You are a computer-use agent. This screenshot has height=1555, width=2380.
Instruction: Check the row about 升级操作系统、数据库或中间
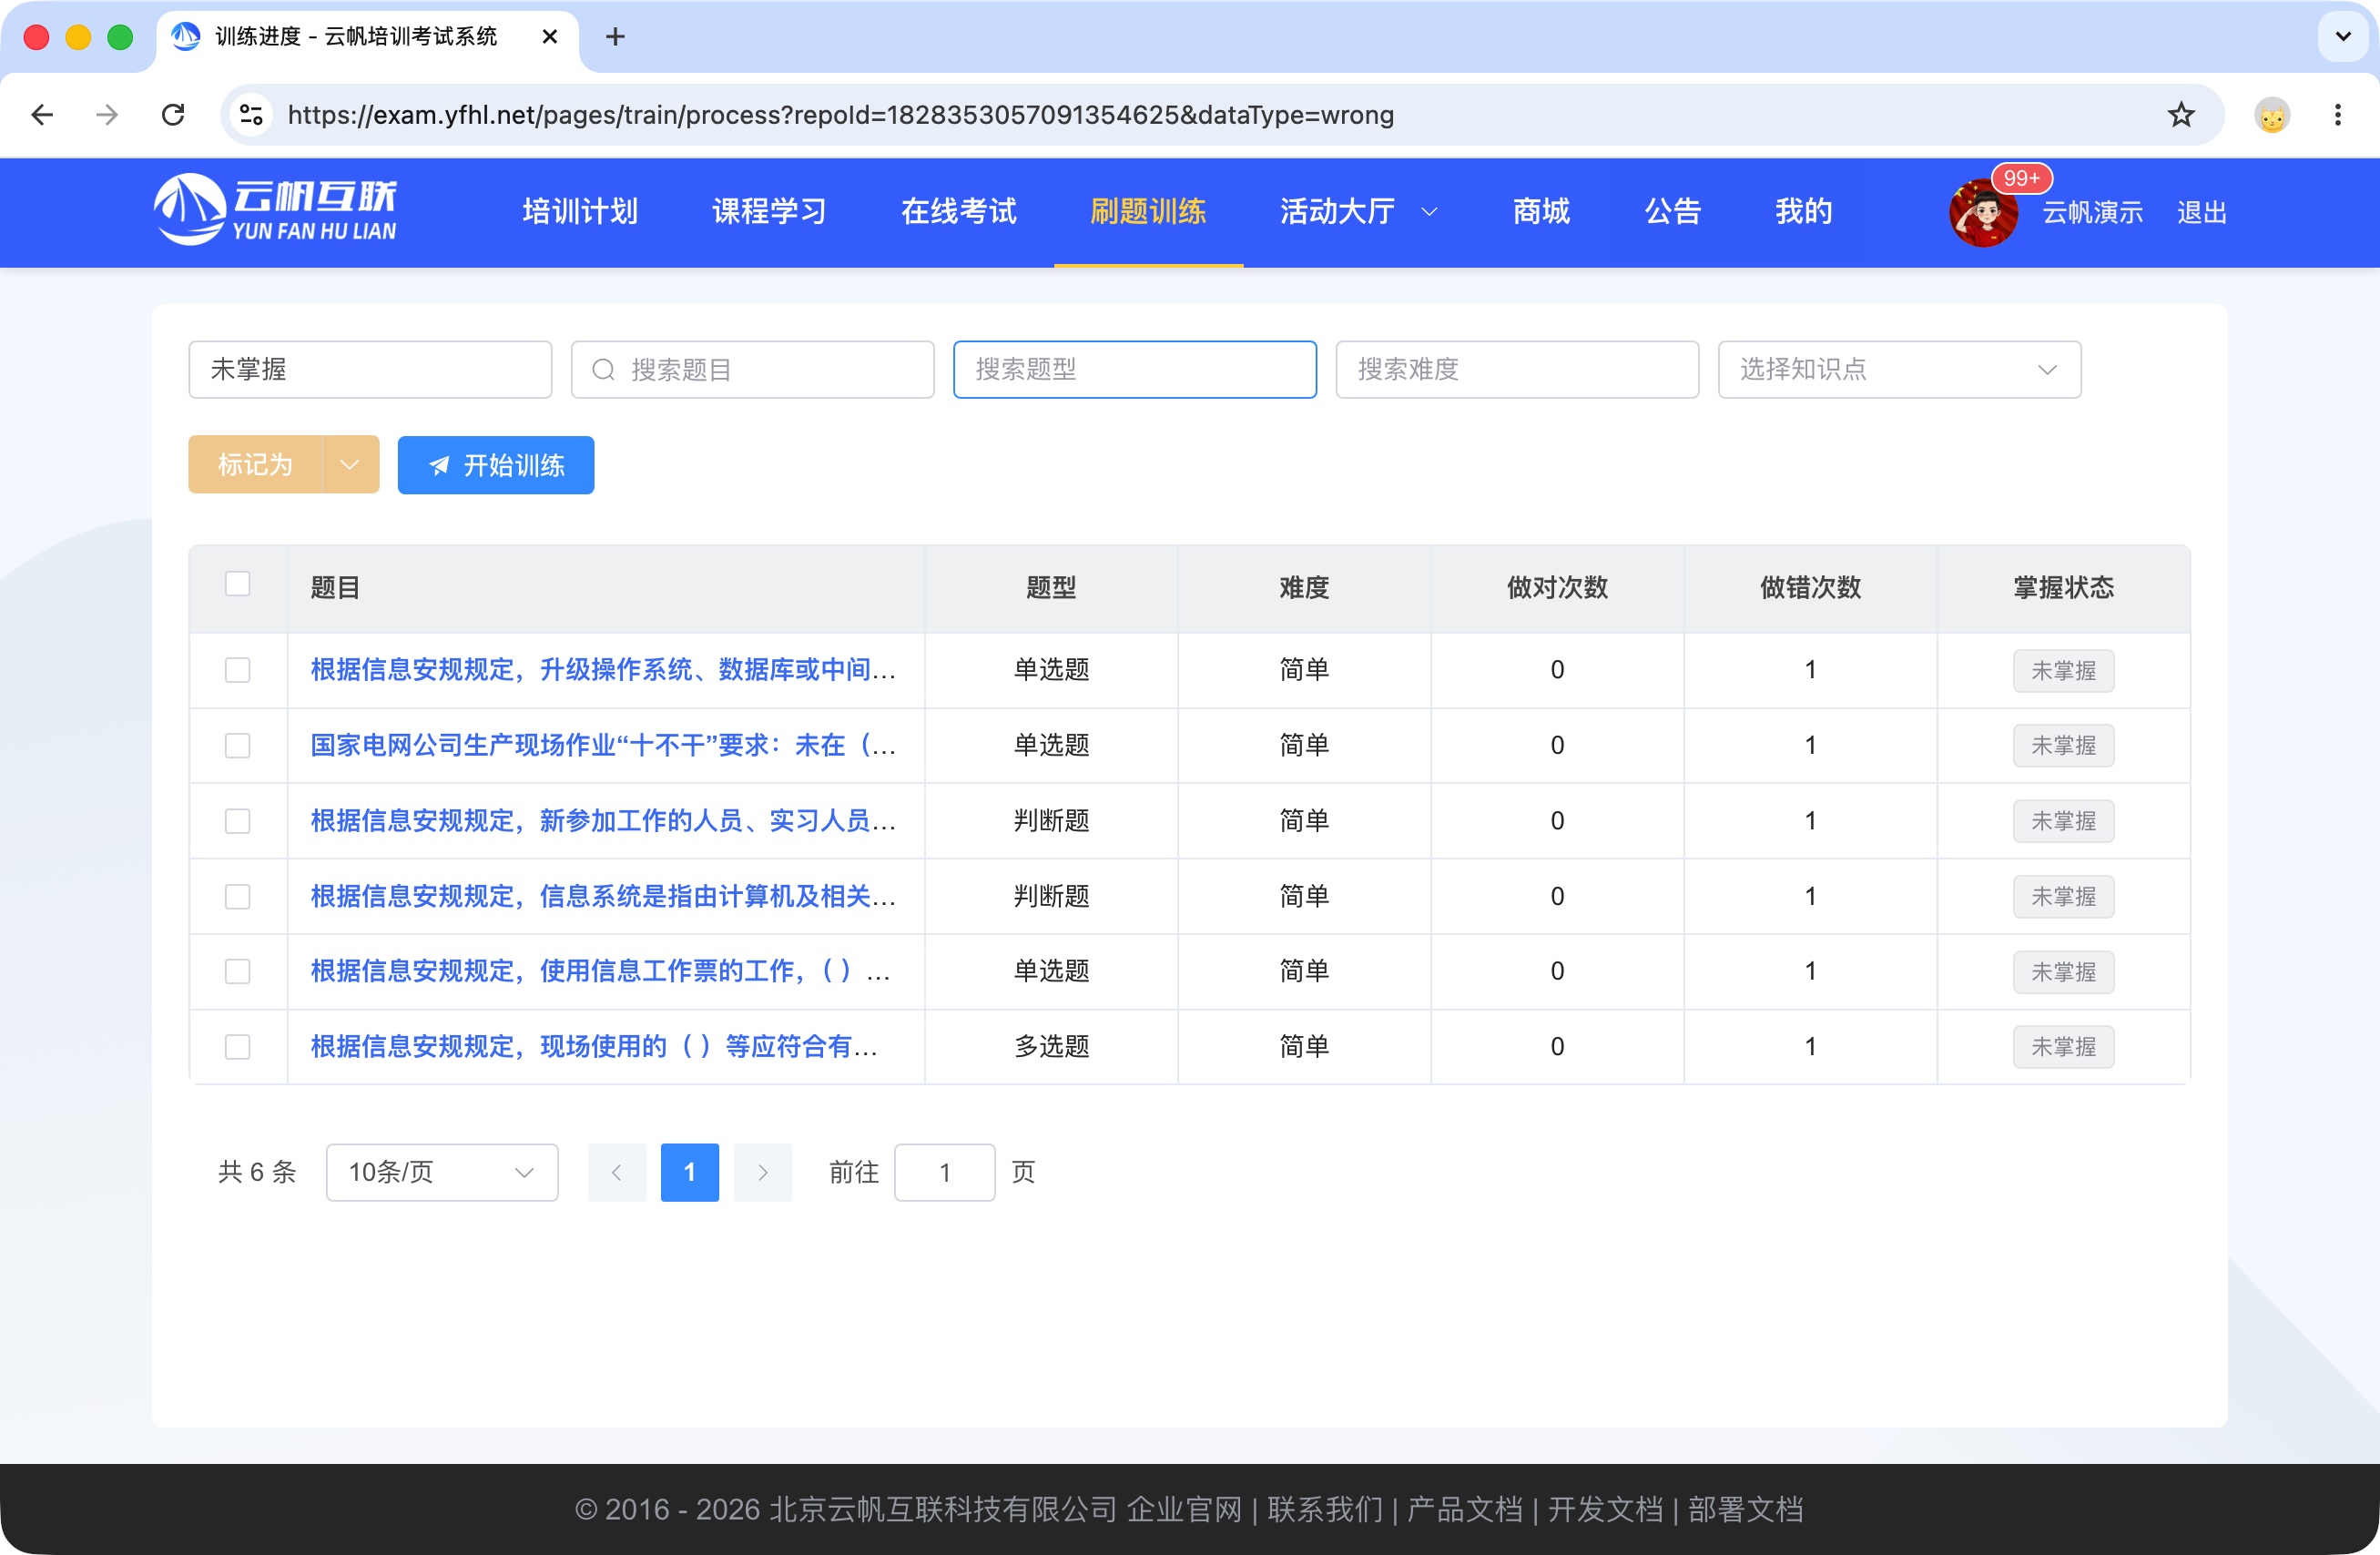[x=237, y=670]
